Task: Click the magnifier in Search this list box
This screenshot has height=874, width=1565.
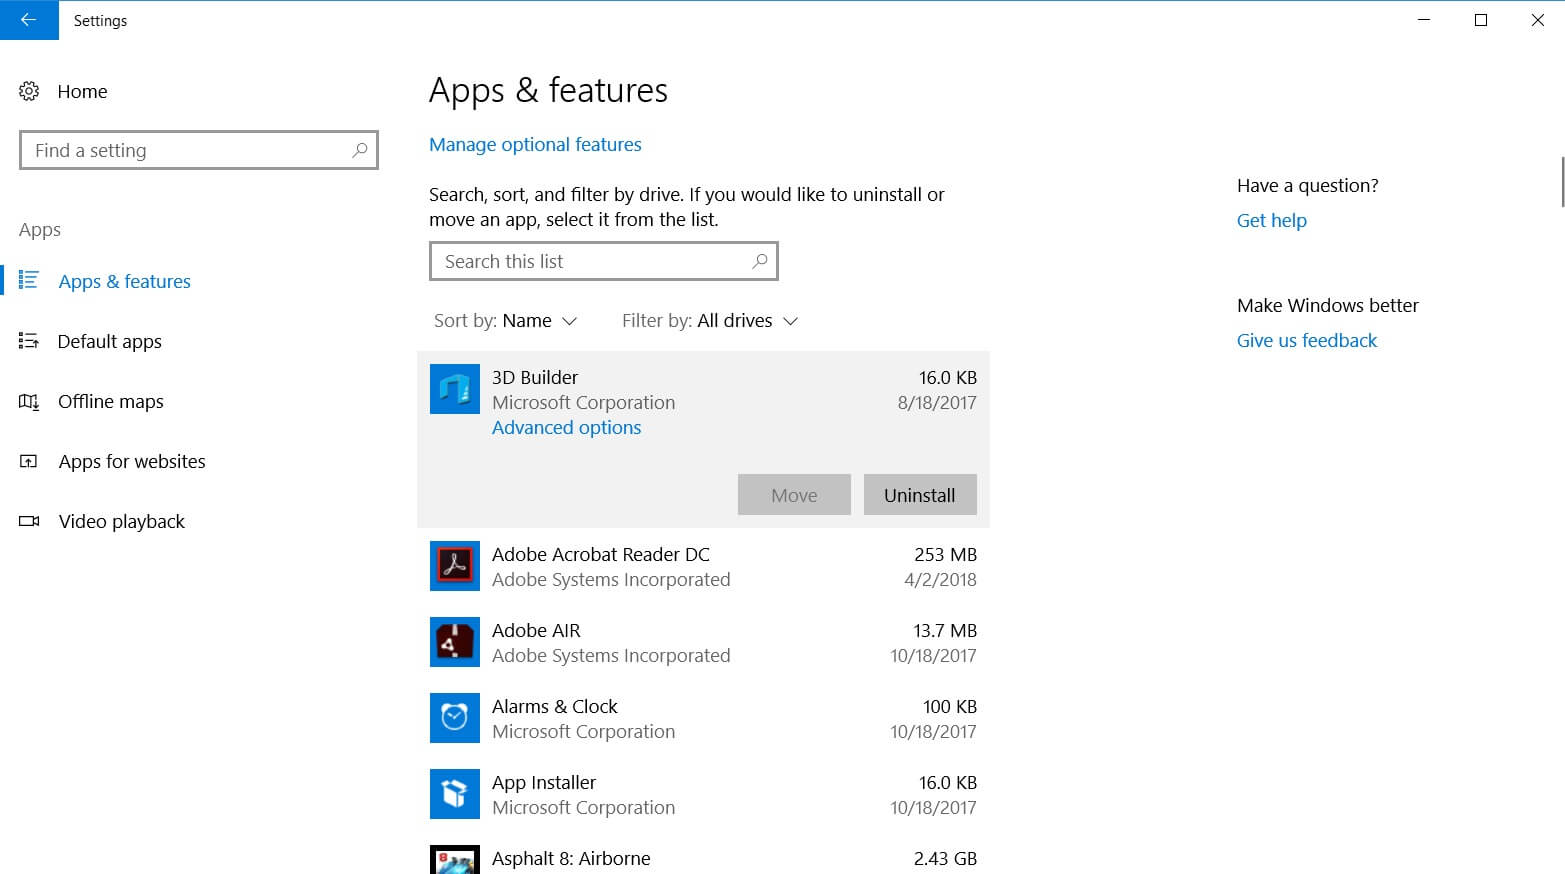Action: 760,261
